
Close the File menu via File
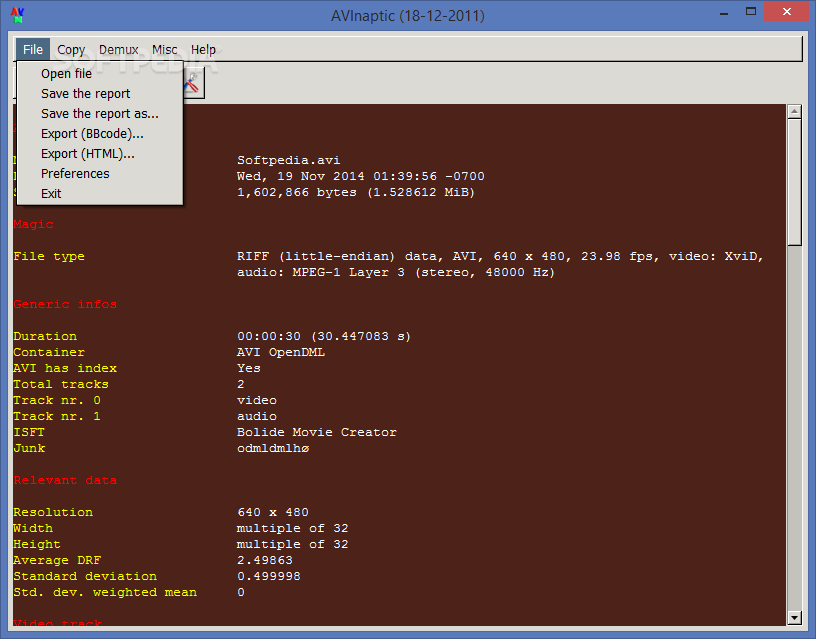click(33, 50)
